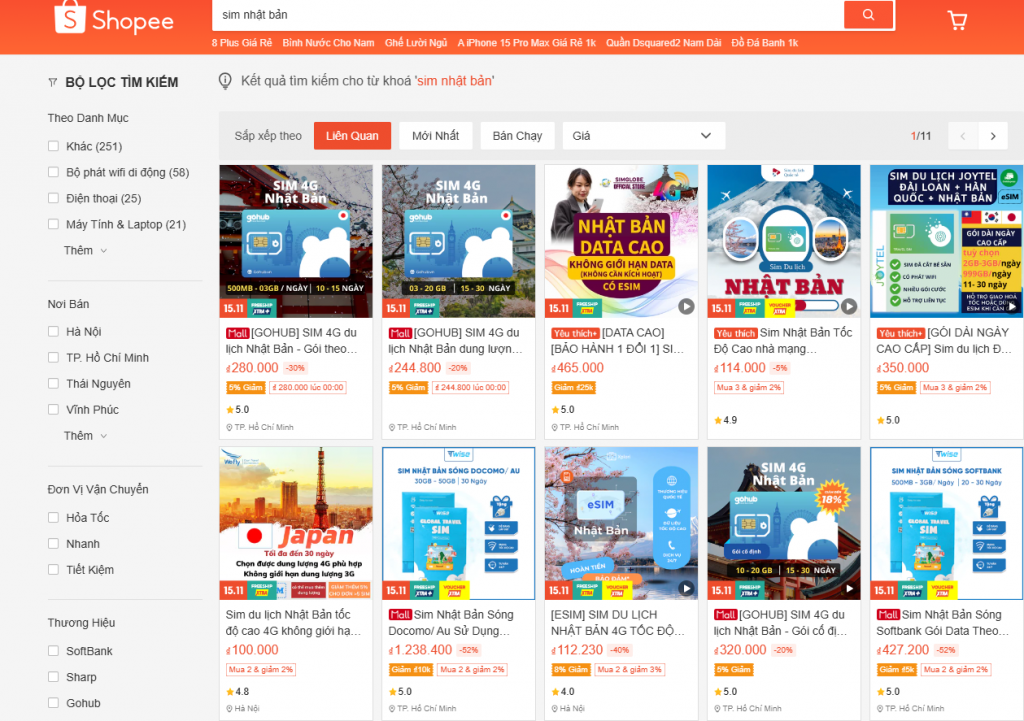Open the Giá price sort dropdown
This screenshot has width=1024, height=721.
pos(644,136)
